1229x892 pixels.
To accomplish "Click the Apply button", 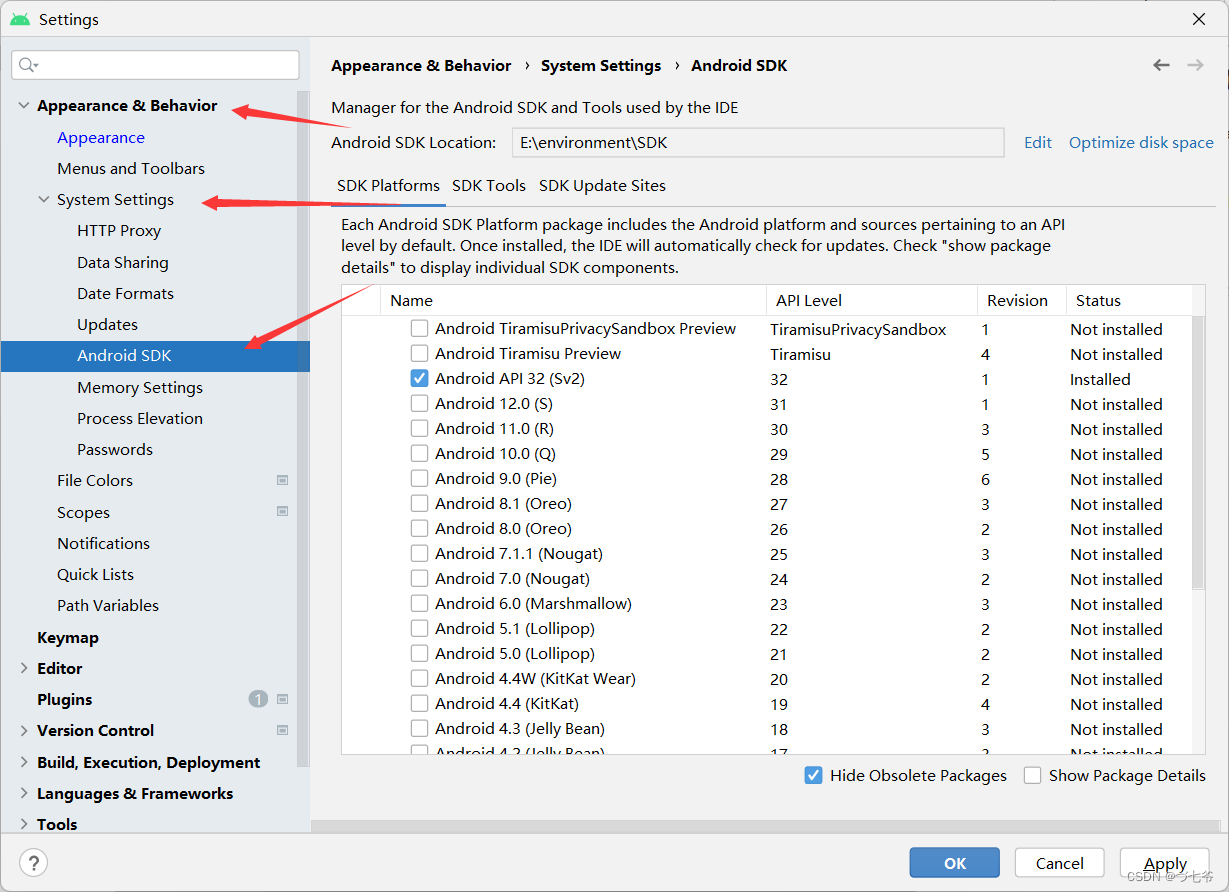I will (x=1165, y=863).
